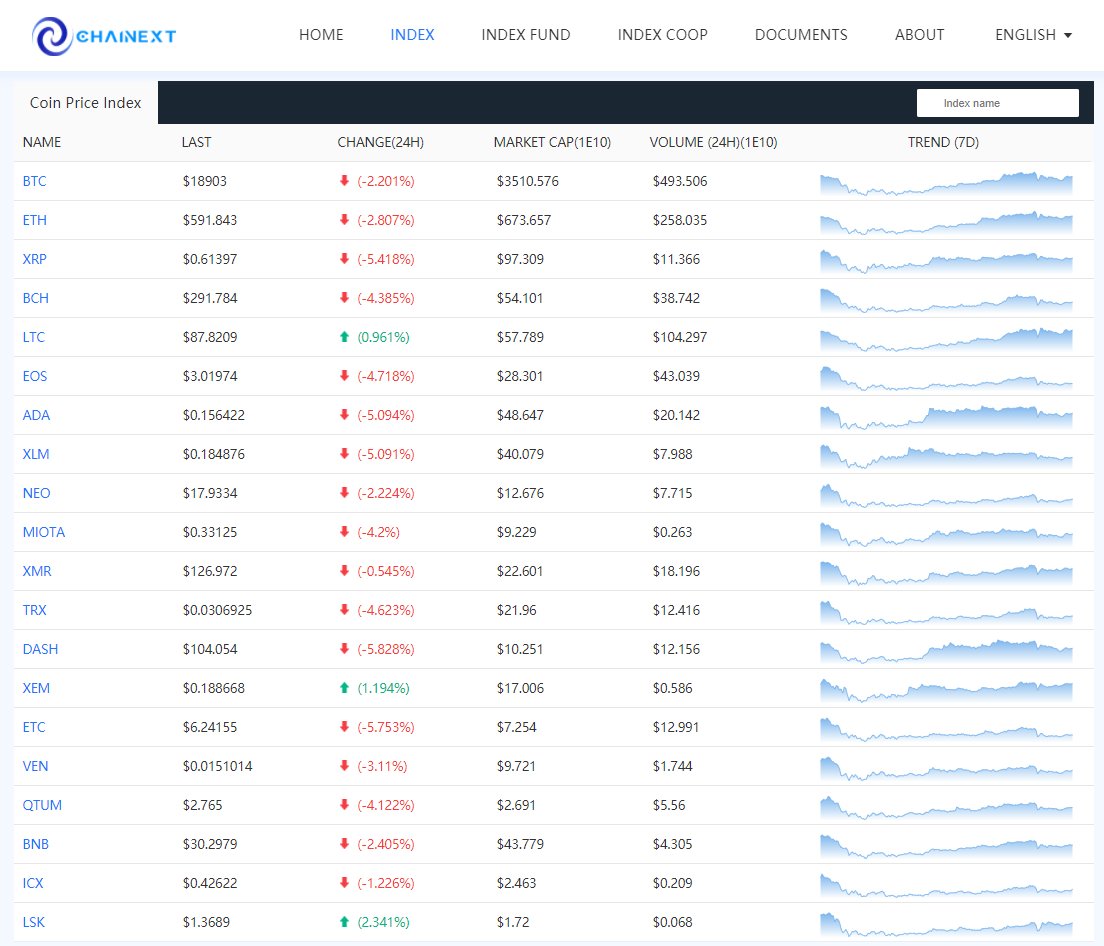
Task: Select TRX price $0.0306925
Action: pos(218,610)
